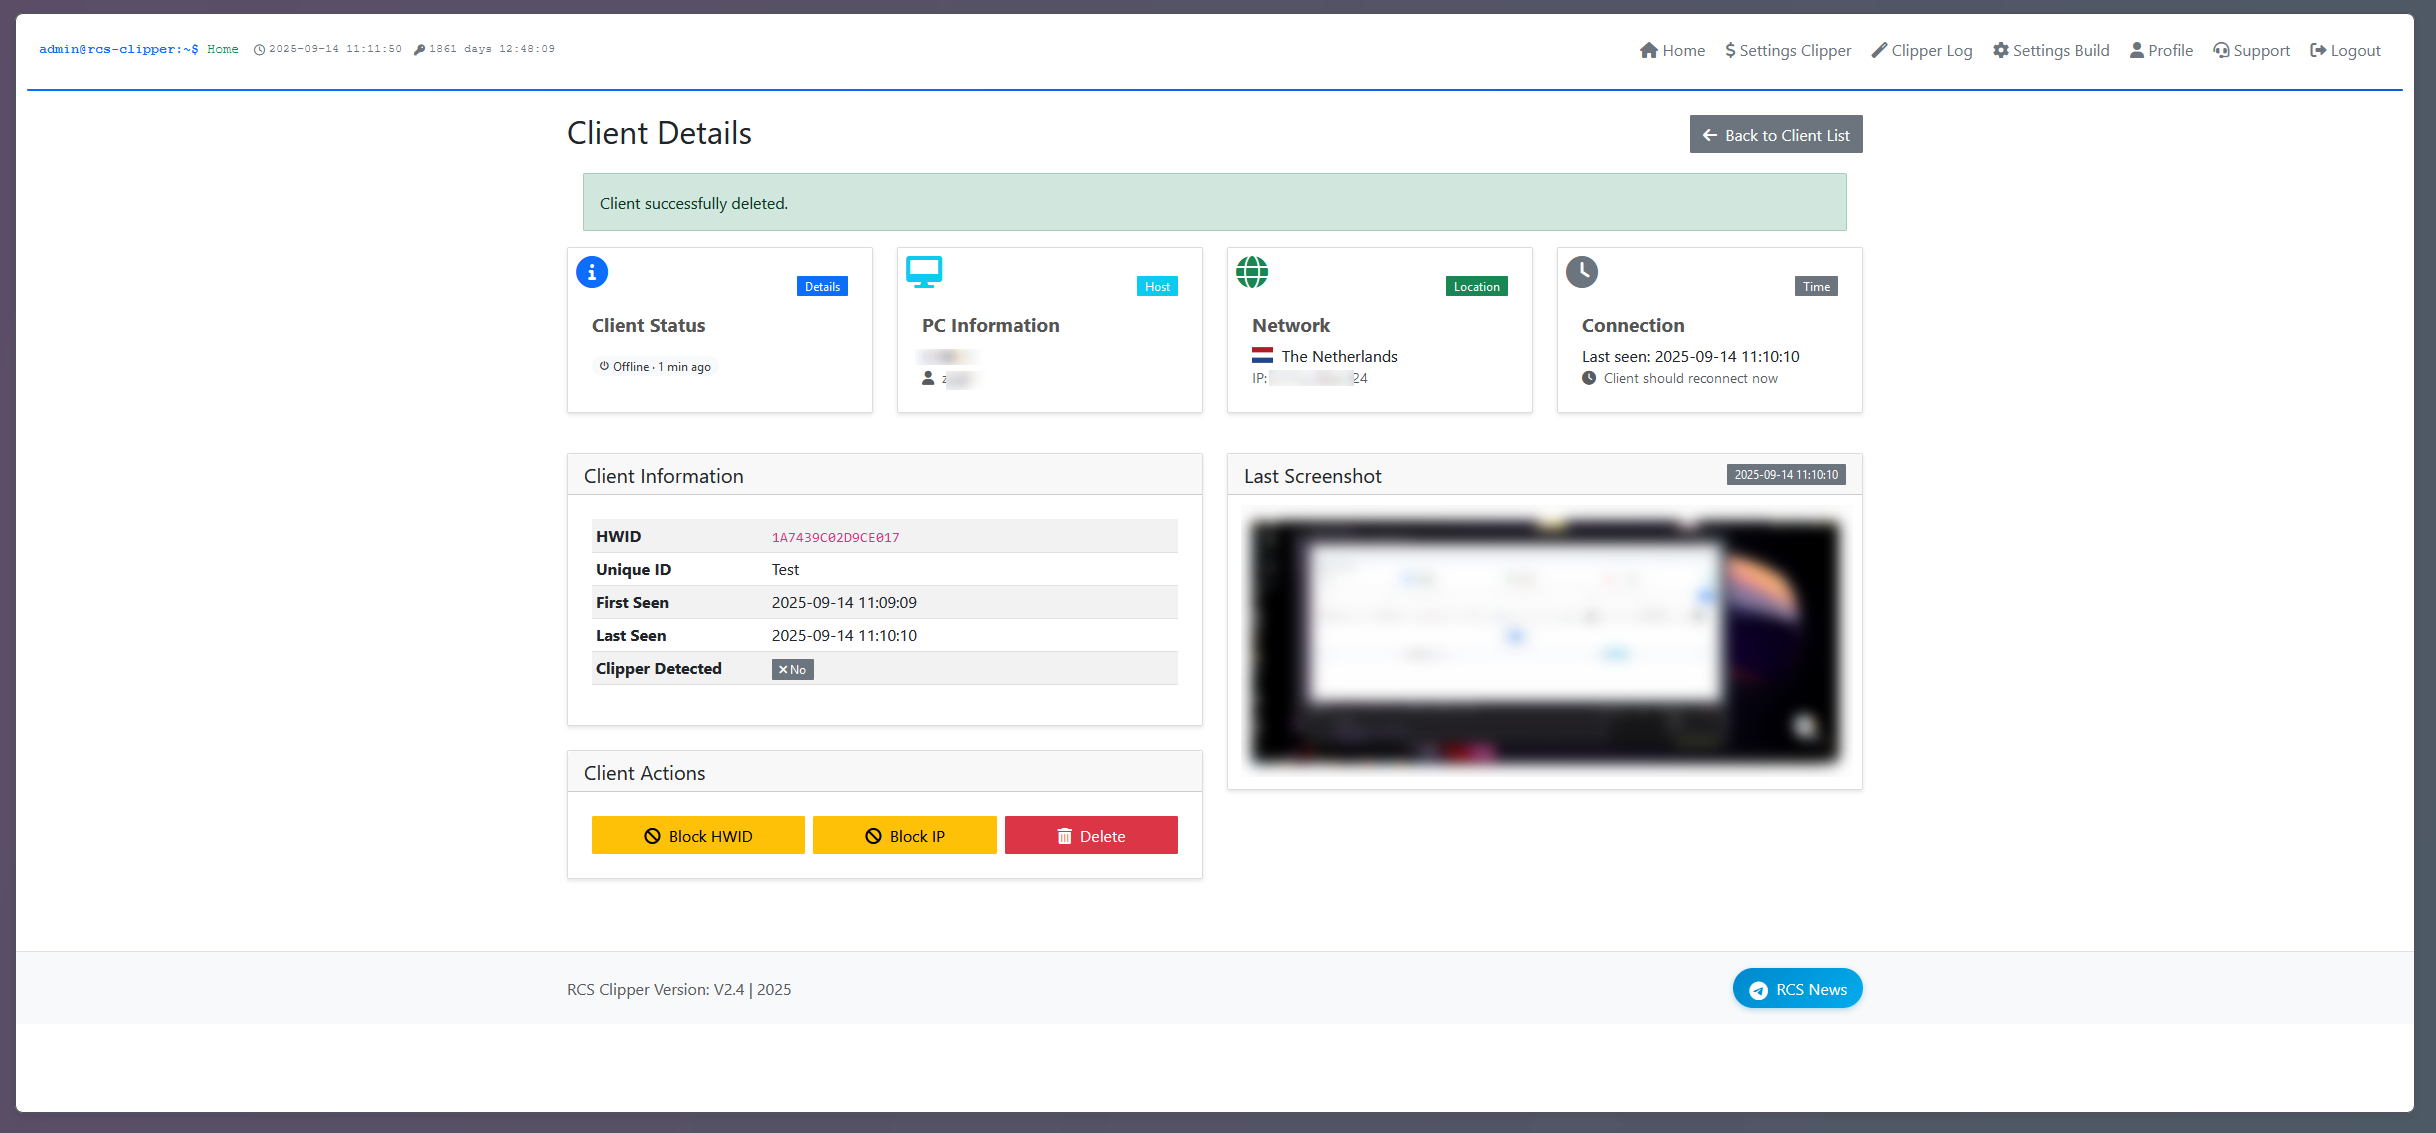2436x1133 pixels.
Task: Open the Support page
Action: 2251,50
